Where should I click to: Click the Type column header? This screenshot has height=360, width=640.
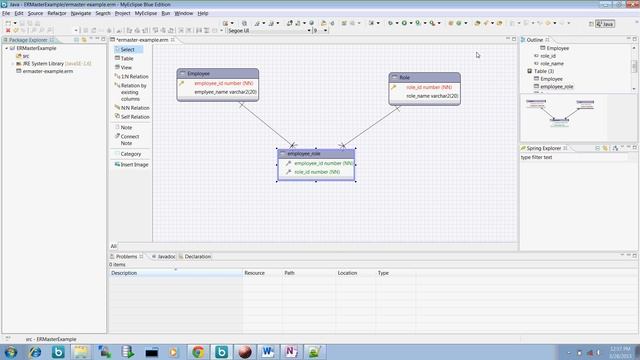tap(395, 273)
